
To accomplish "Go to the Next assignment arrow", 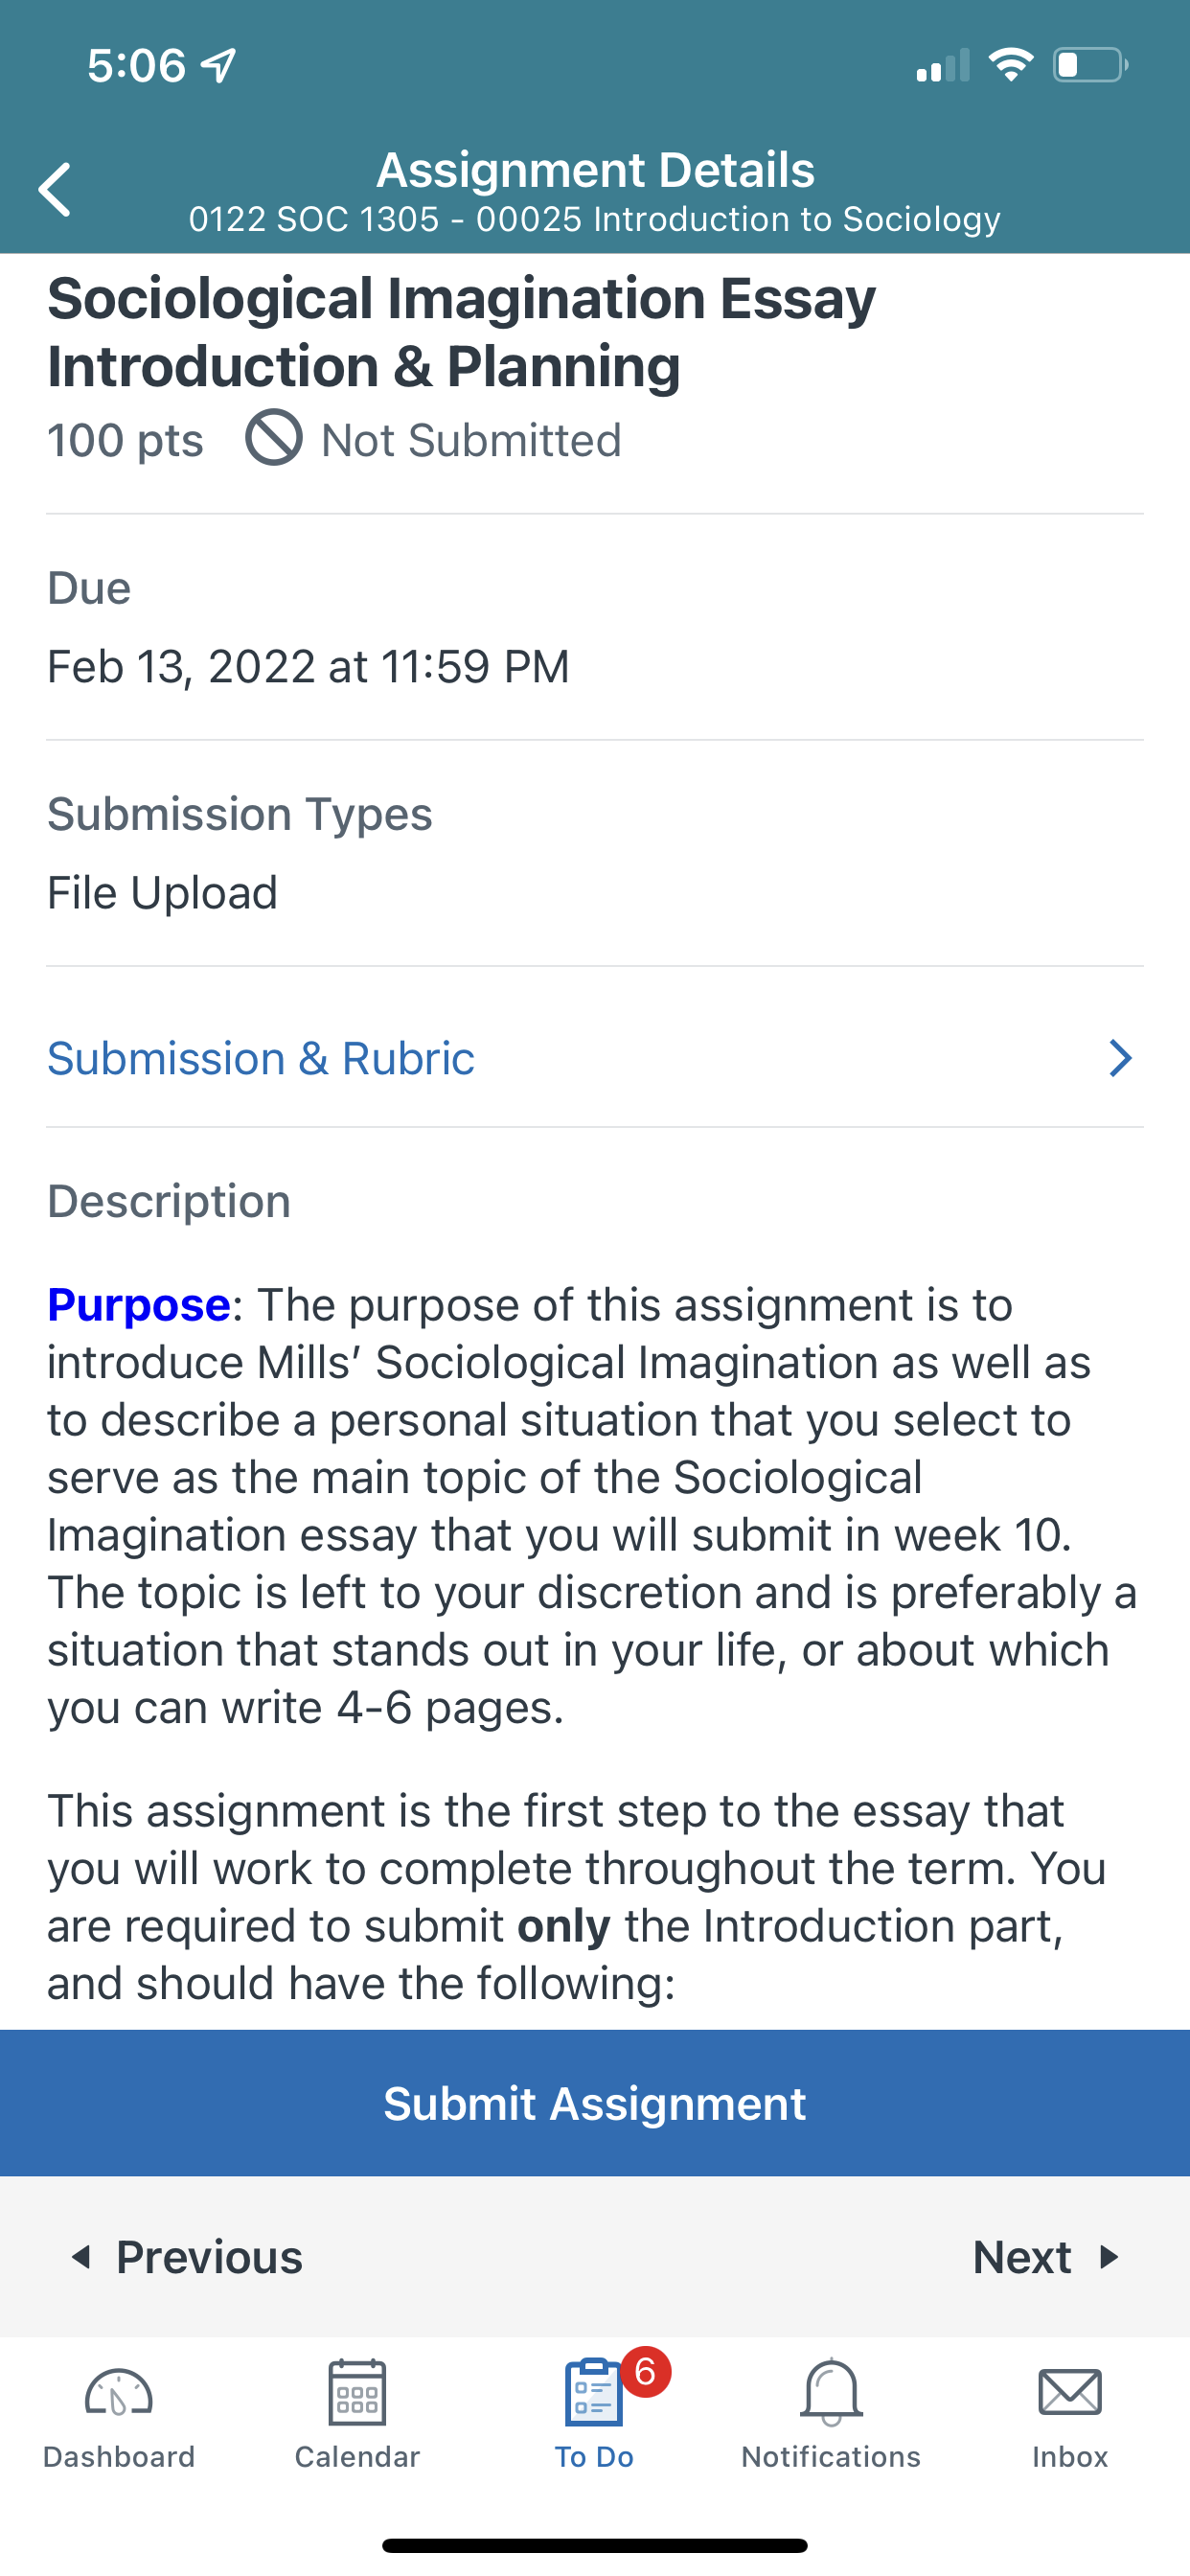I will point(1108,2258).
